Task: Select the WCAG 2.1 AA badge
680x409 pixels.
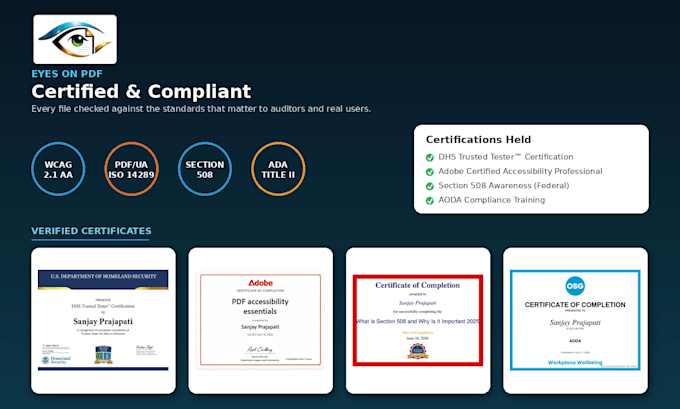Action: [x=58, y=169]
